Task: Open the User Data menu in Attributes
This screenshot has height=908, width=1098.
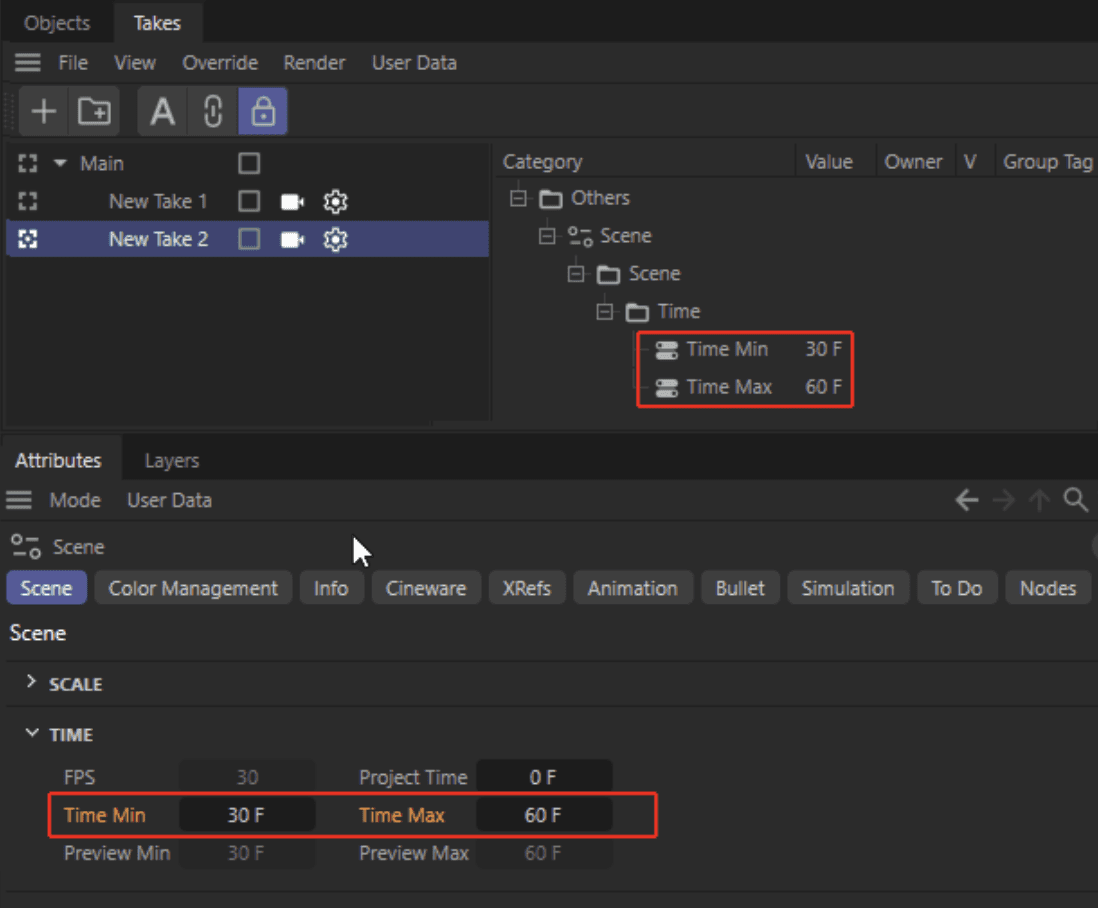Action: (x=169, y=501)
